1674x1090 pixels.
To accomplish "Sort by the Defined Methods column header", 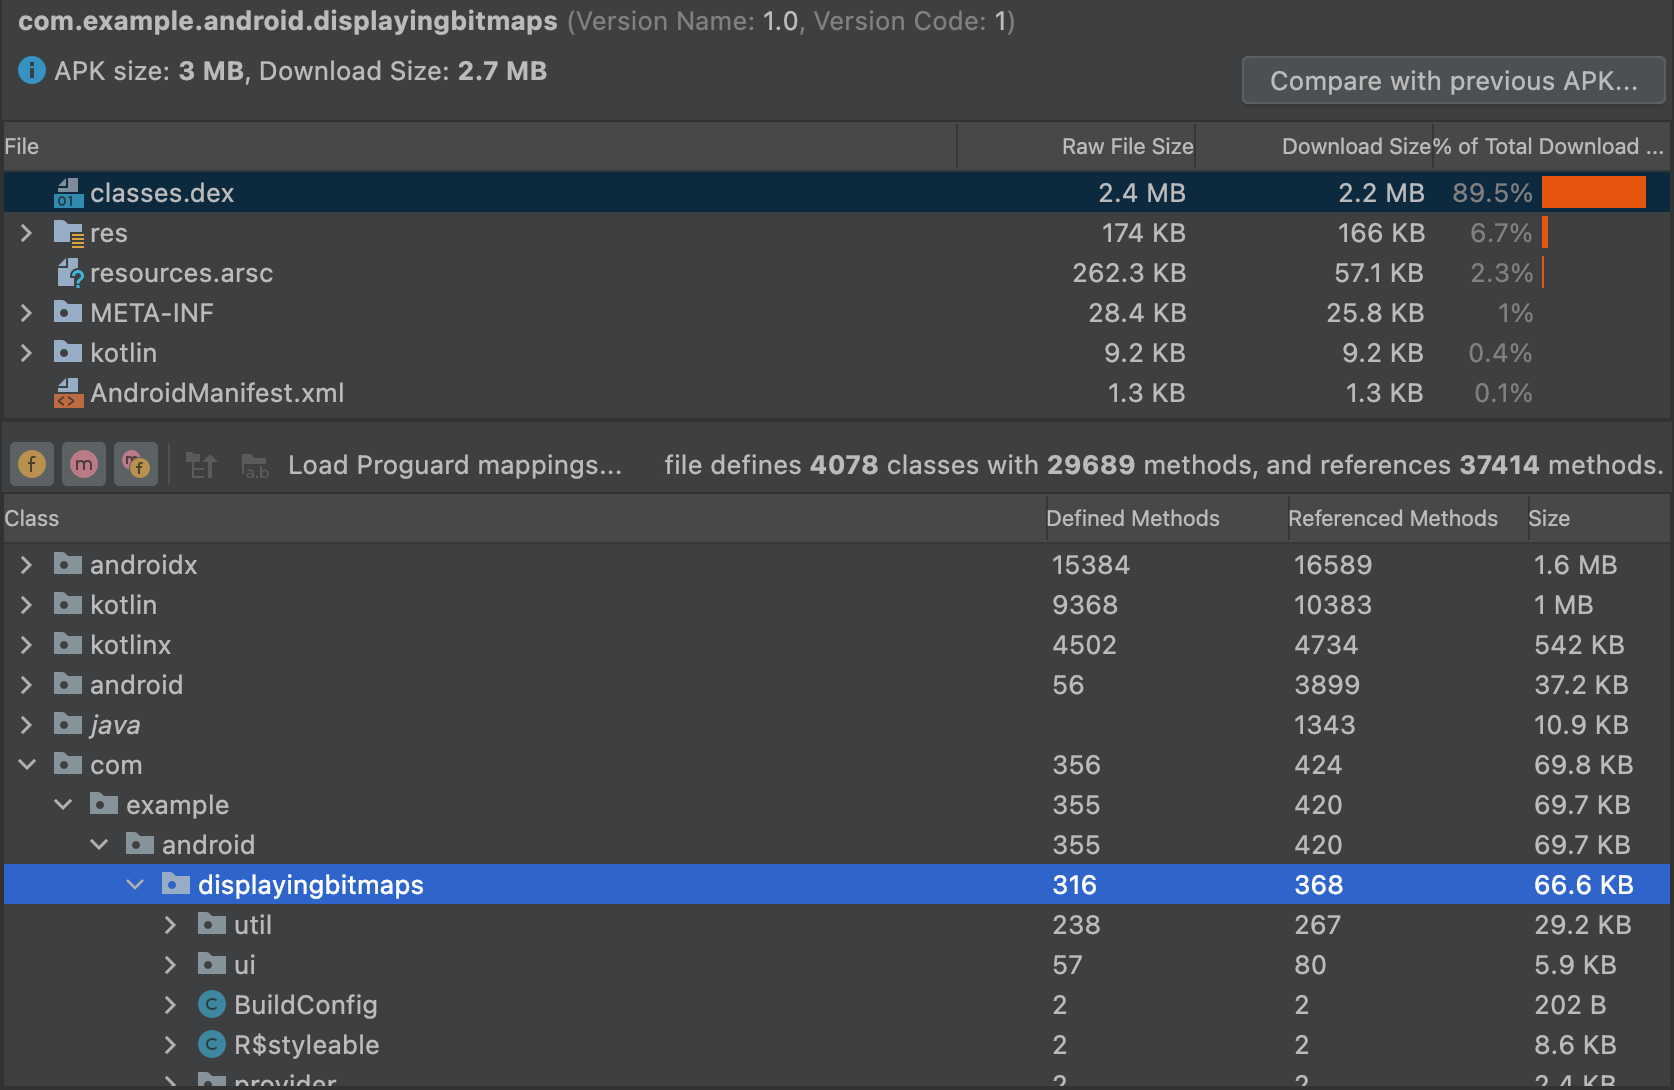I will coord(1132,518).
